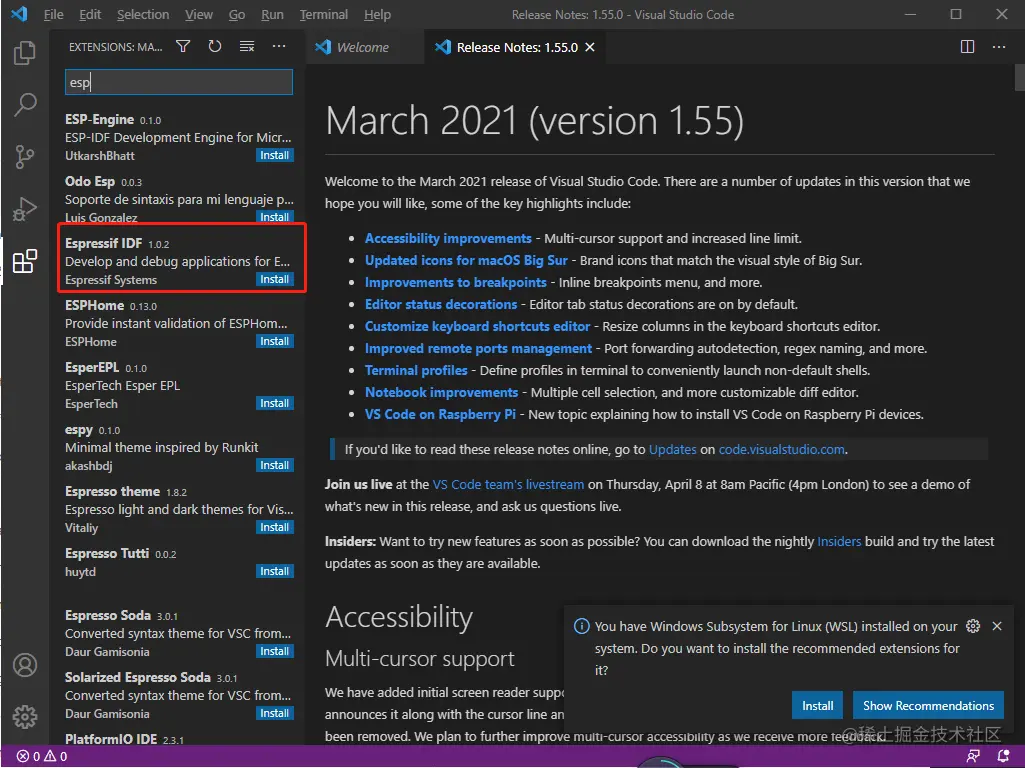Screen dimensions: 1025x768
Task: Open the Insiders download link
Action: pyautogui.click(x=839, y=541)
